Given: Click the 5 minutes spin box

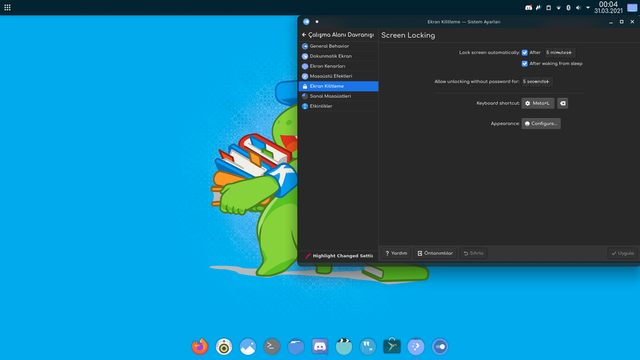Looking at the screenshot, I should tap(560, 53).
